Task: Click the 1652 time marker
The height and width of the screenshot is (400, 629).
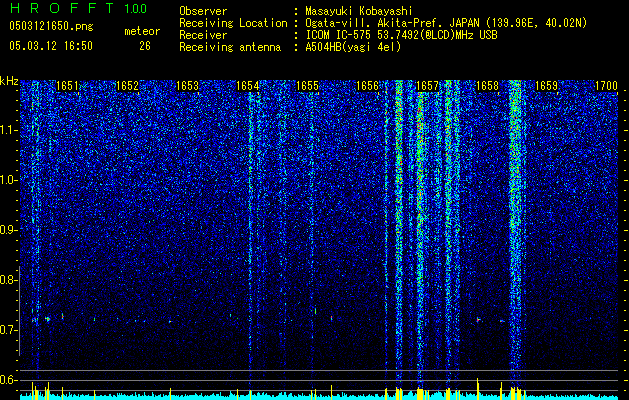Action: [x=127, y=86]
